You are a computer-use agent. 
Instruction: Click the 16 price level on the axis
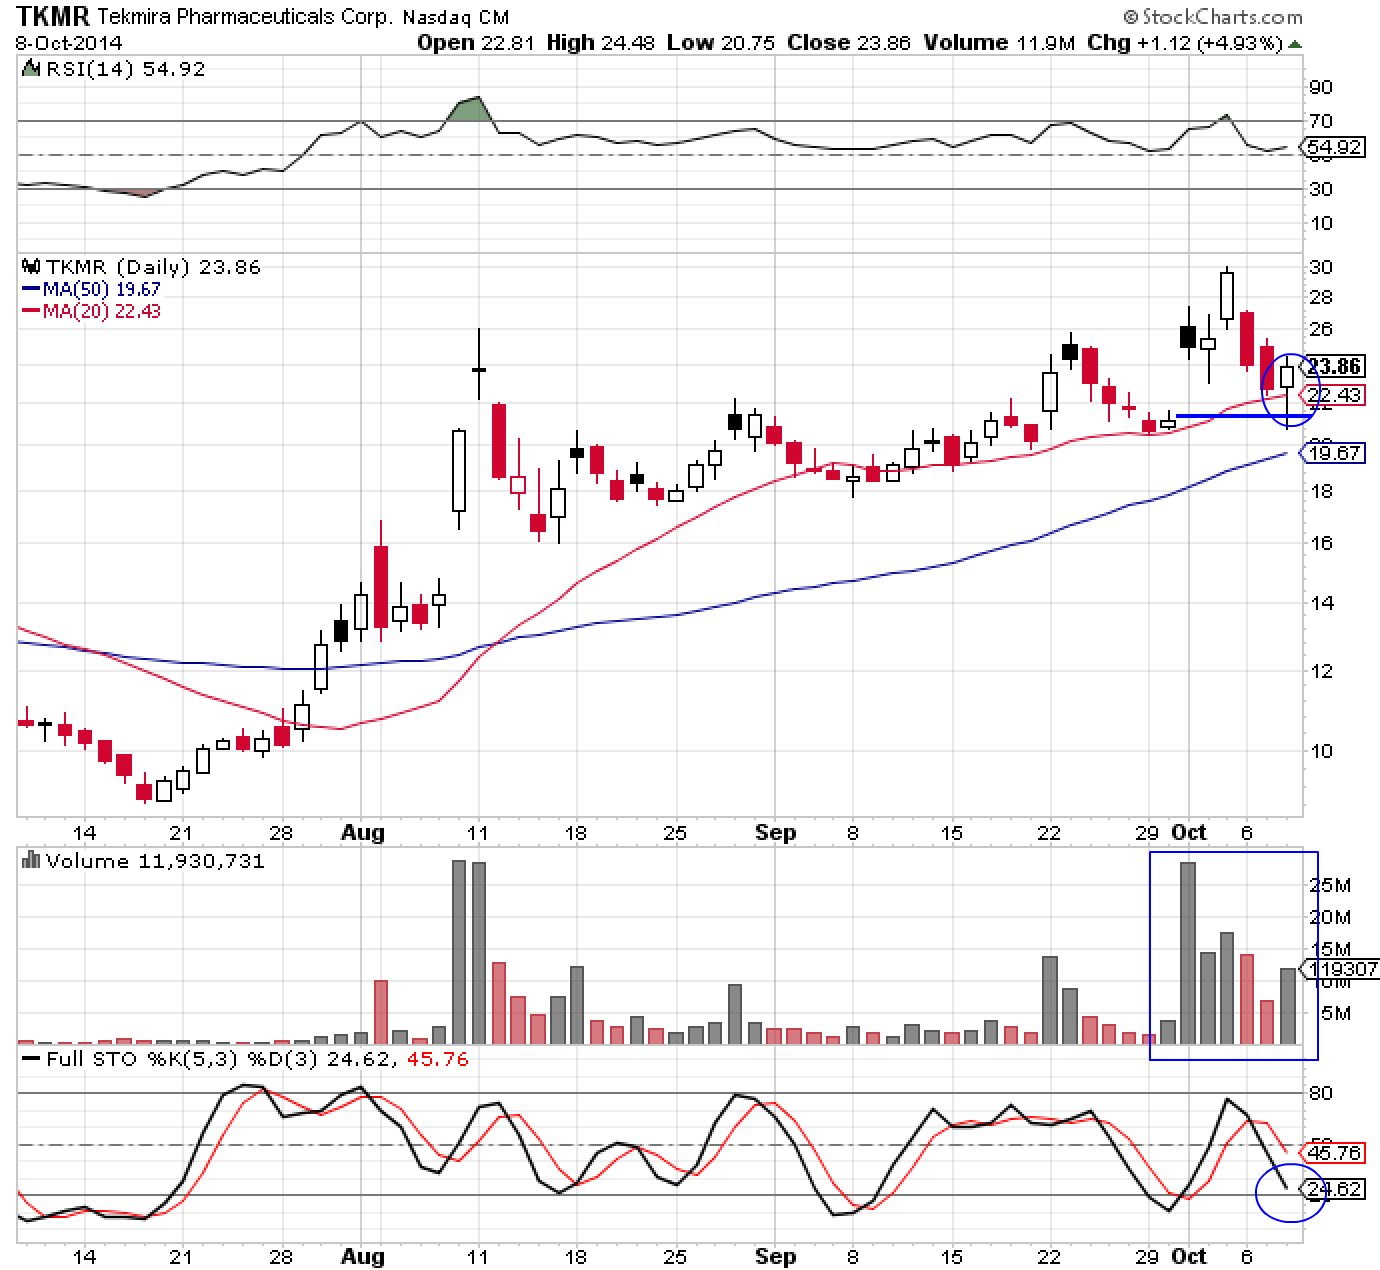click(x=1321, y=543)
